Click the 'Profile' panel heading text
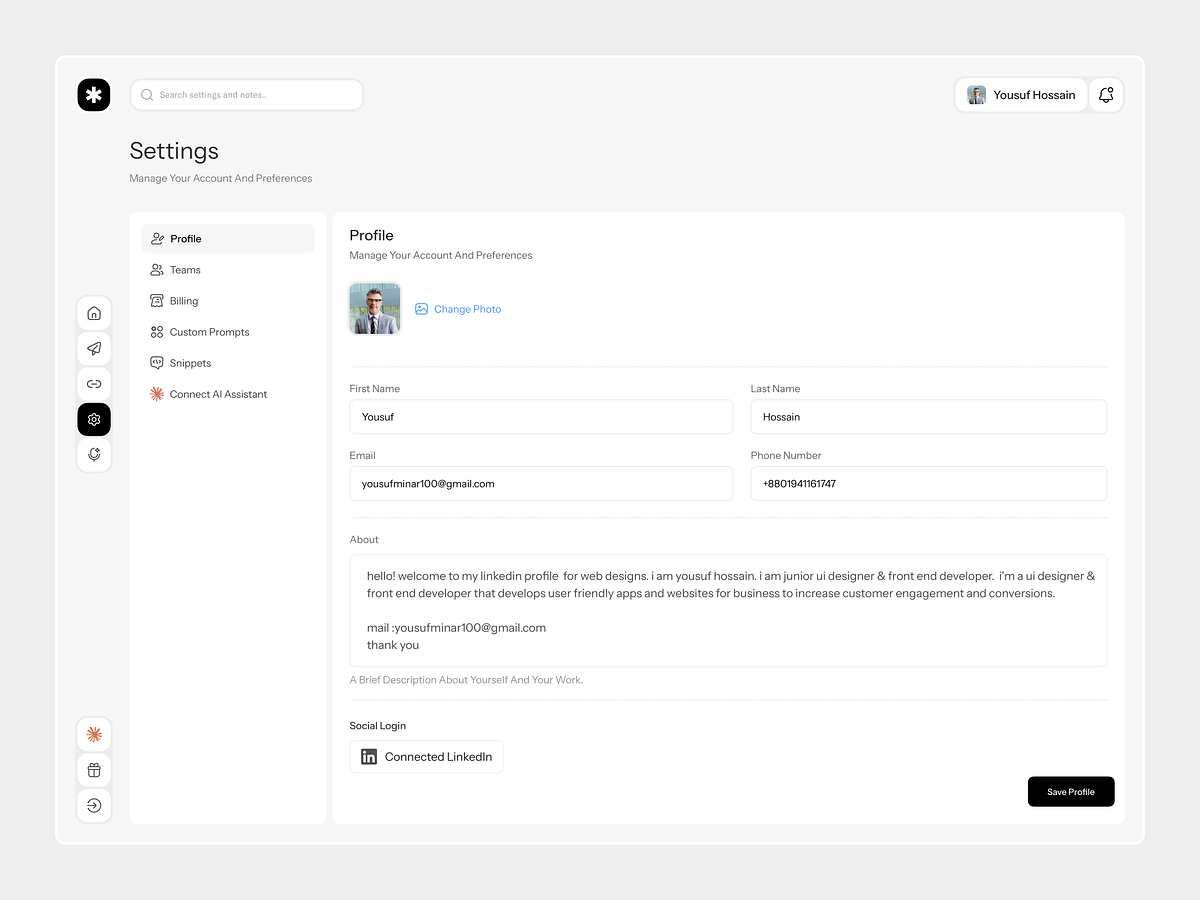 371,236
